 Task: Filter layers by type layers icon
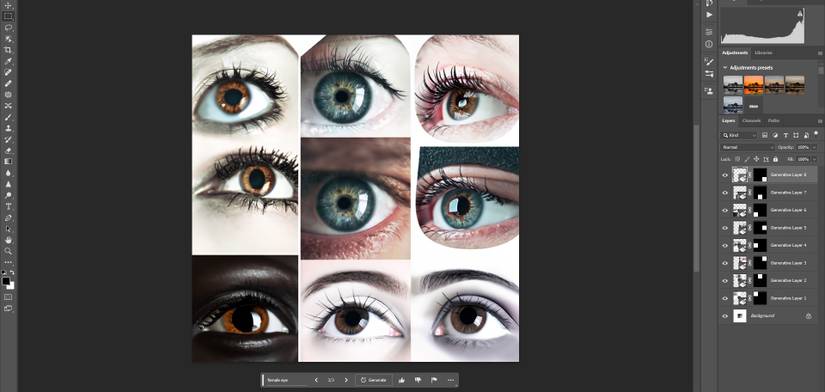tap(786, 135)
